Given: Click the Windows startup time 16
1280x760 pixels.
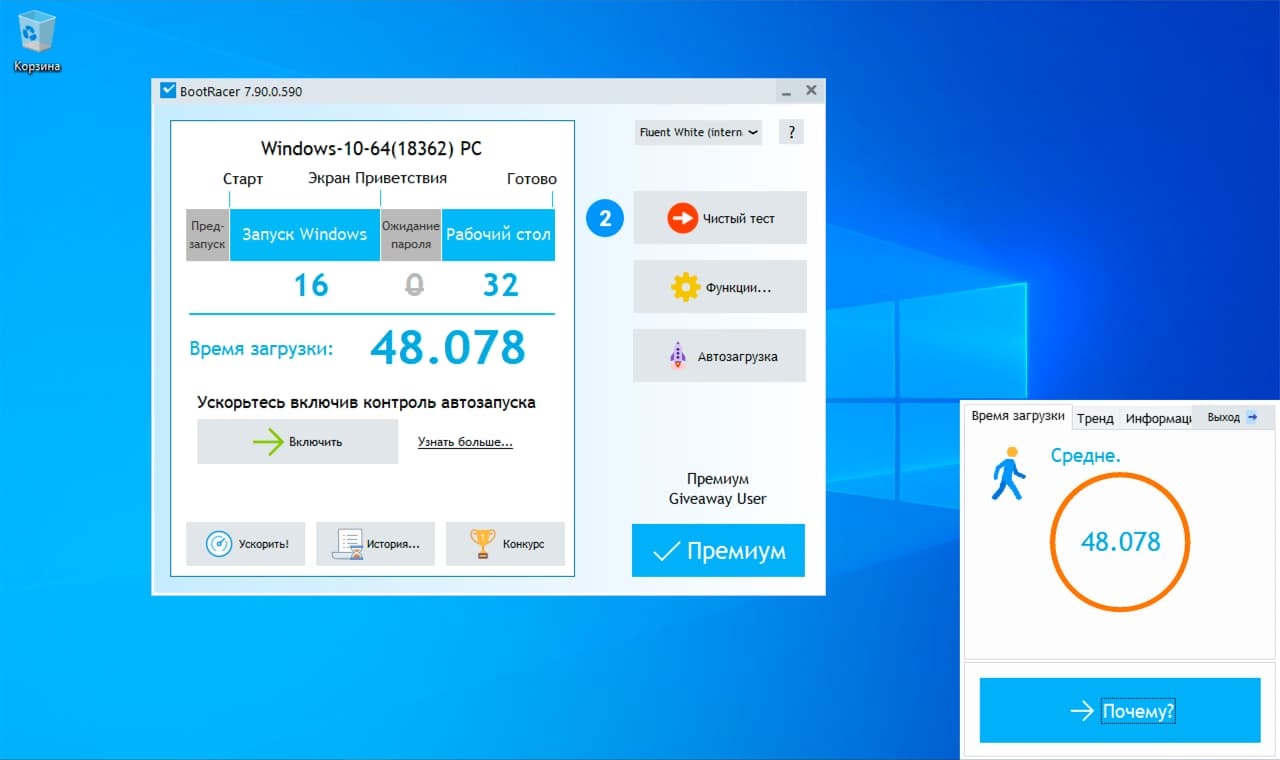Looking at the screenshot, I should pos(311,286).
